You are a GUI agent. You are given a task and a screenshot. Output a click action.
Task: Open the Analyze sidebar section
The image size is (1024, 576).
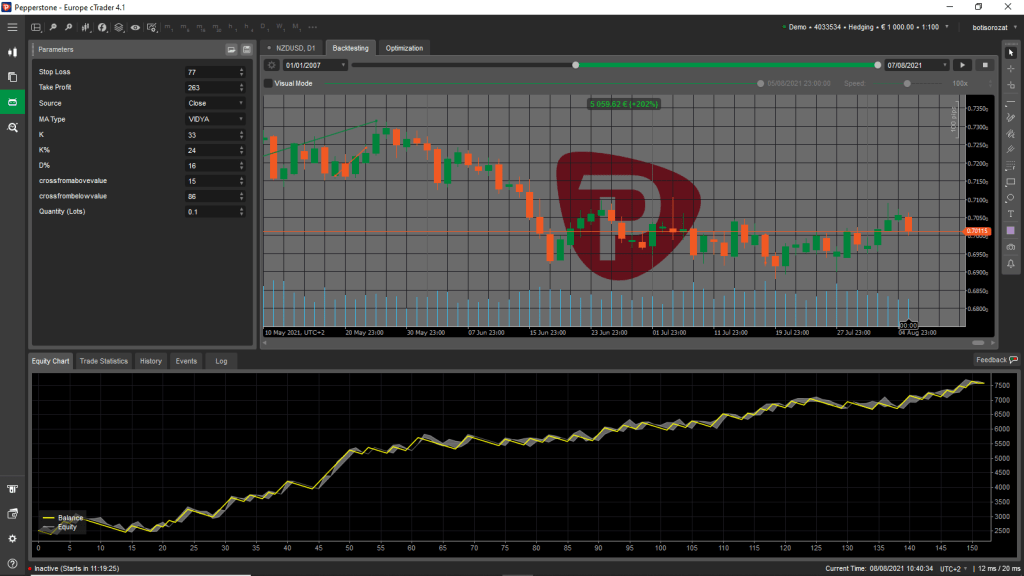[x=13, y=128]
